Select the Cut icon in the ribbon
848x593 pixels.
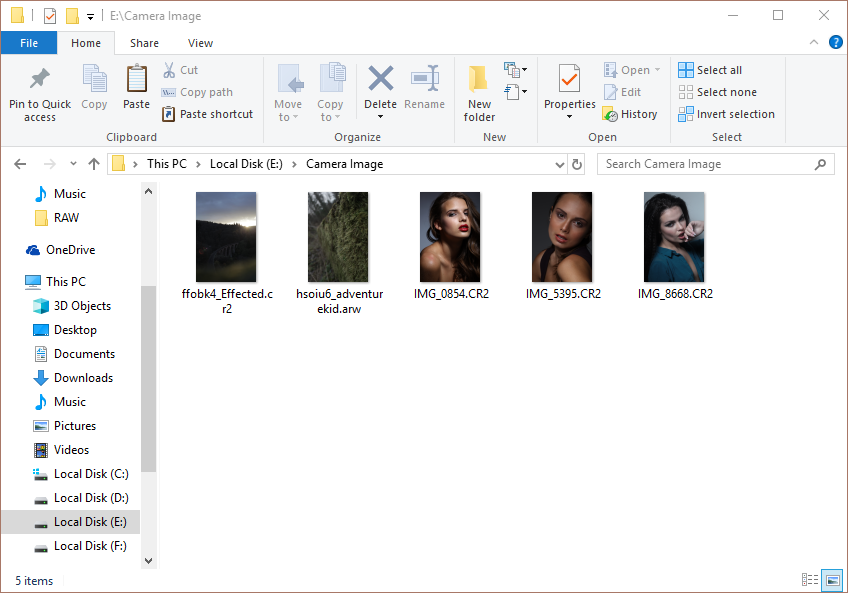171,69
